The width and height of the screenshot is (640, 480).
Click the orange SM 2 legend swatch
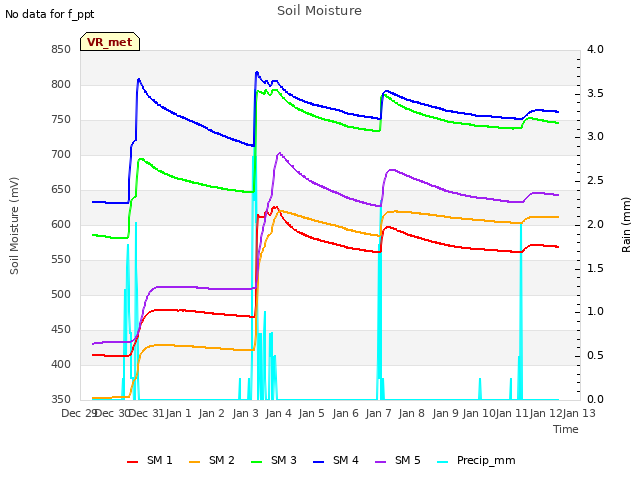pos(194,462)
